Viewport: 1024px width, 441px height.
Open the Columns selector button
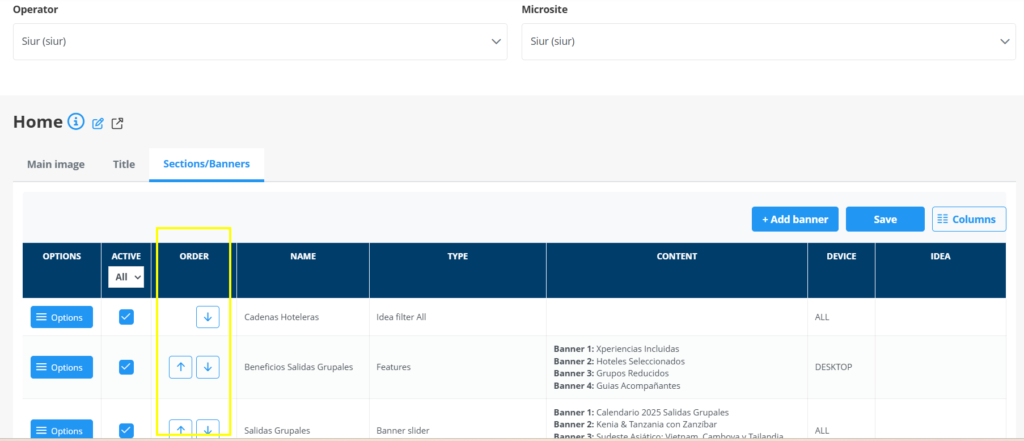(968, 219)
